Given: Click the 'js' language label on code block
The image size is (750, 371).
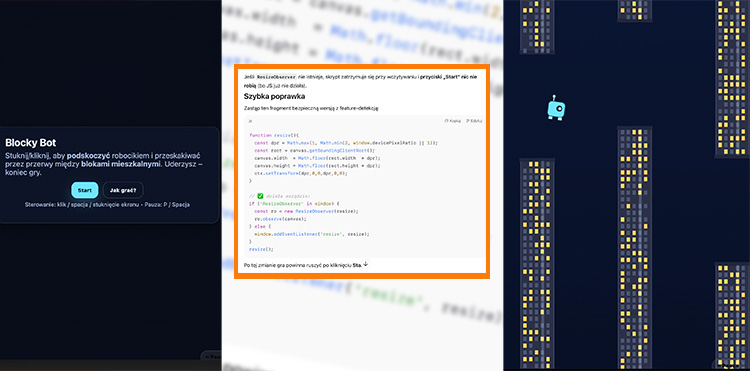Looking at the screenshot, I should click(x=250, y=121).
